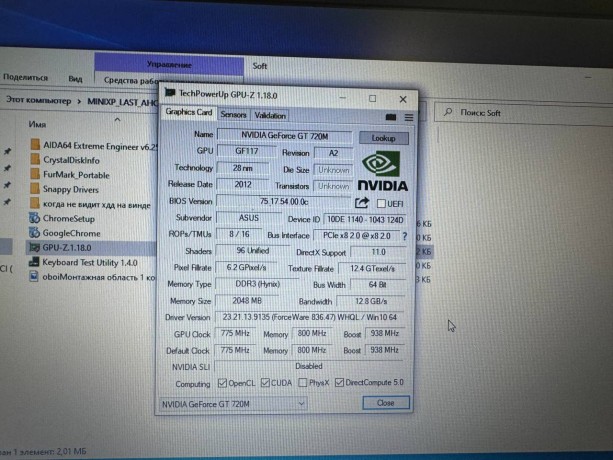Click the pin icon beside AIDA64 row
Image resolution: width=613 pixels, height=460 pixels.
click(x=7, y=151)
